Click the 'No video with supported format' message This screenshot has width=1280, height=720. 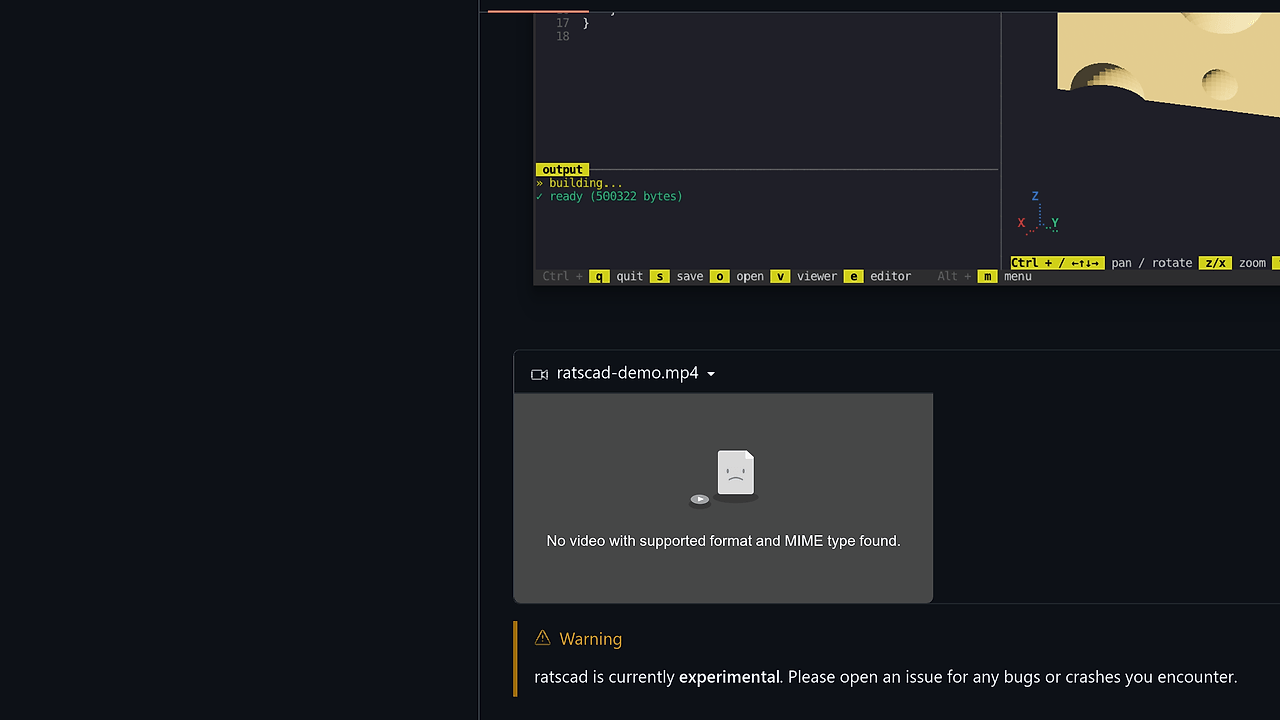pos(723,541)
